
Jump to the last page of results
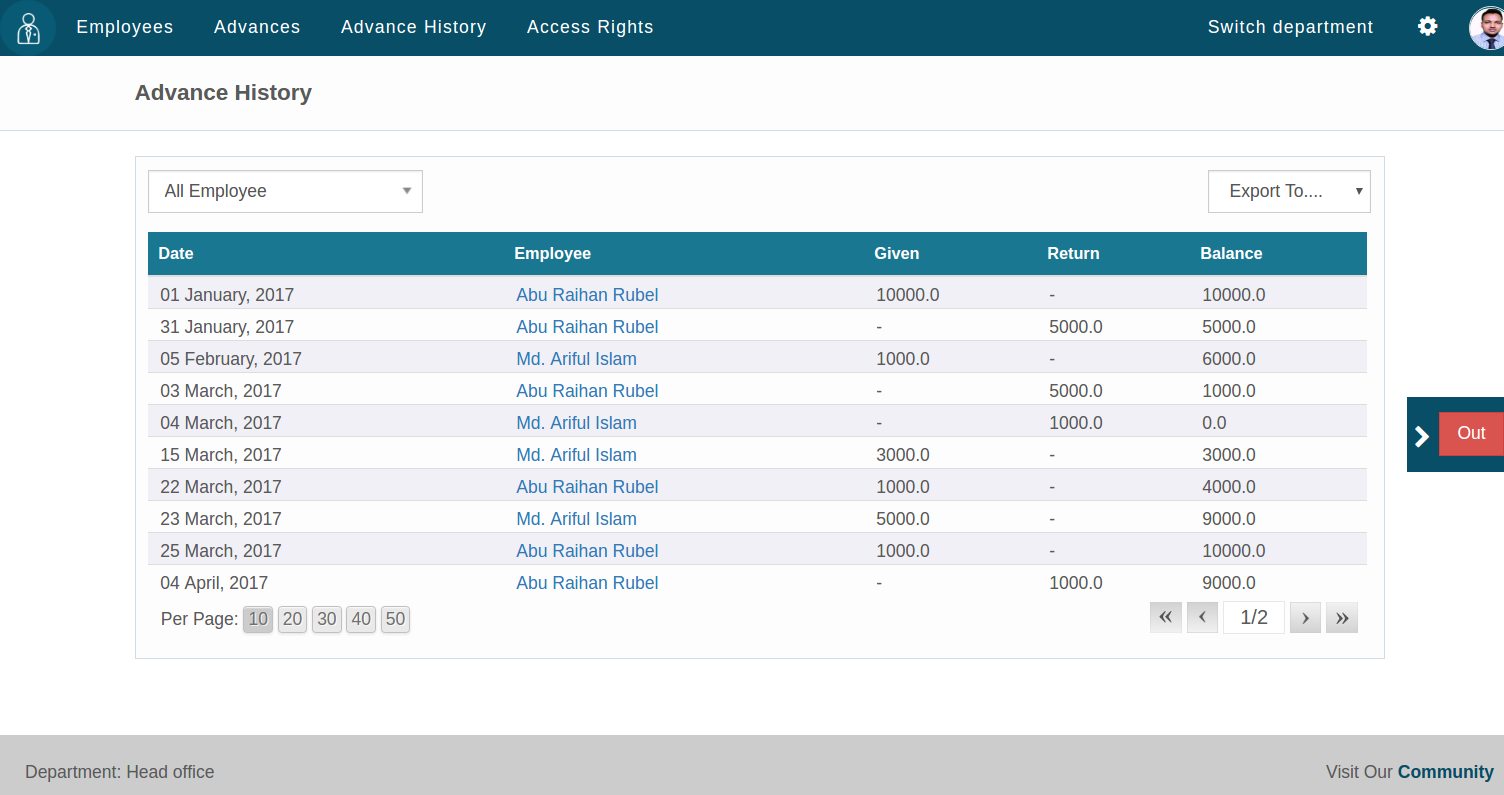pyautogui.click(x=1341, y=618)
